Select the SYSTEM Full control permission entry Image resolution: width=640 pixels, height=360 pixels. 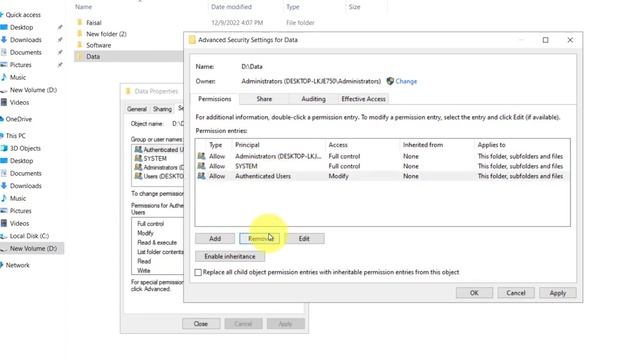click(x=382, y=166)
